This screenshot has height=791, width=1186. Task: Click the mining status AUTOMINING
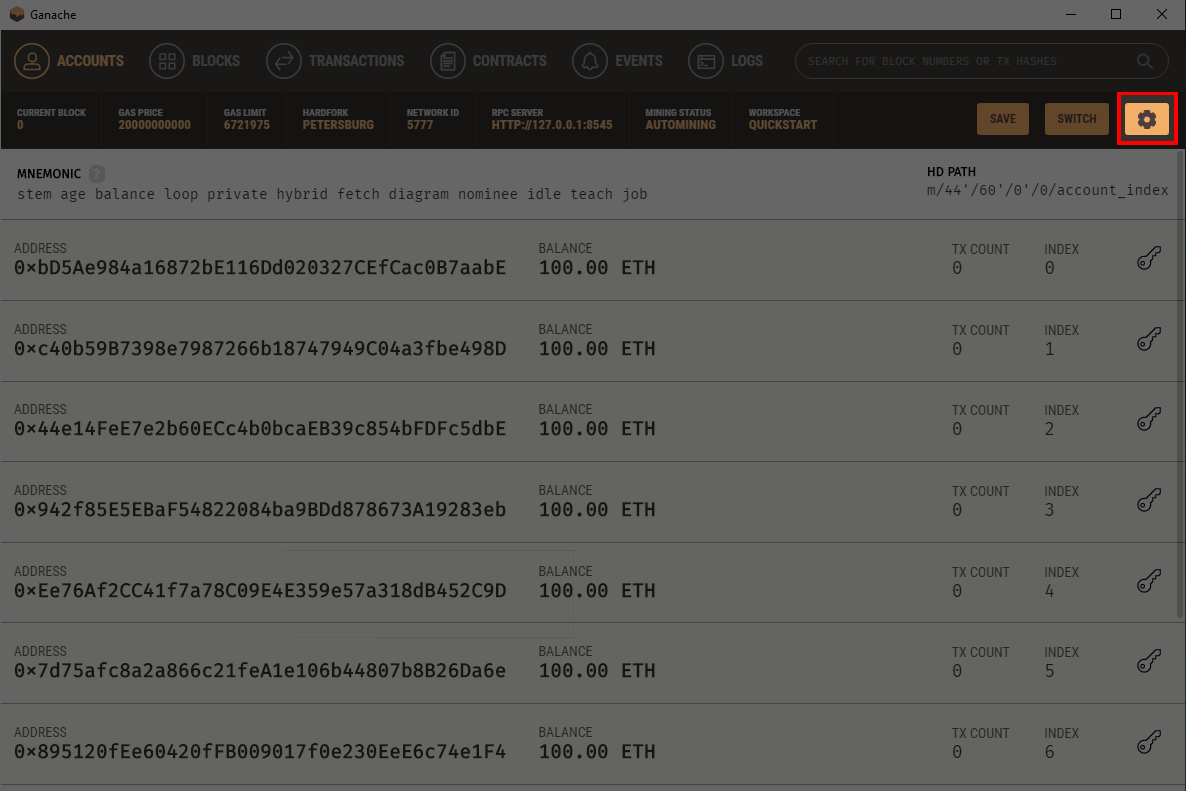click(680, 125)
